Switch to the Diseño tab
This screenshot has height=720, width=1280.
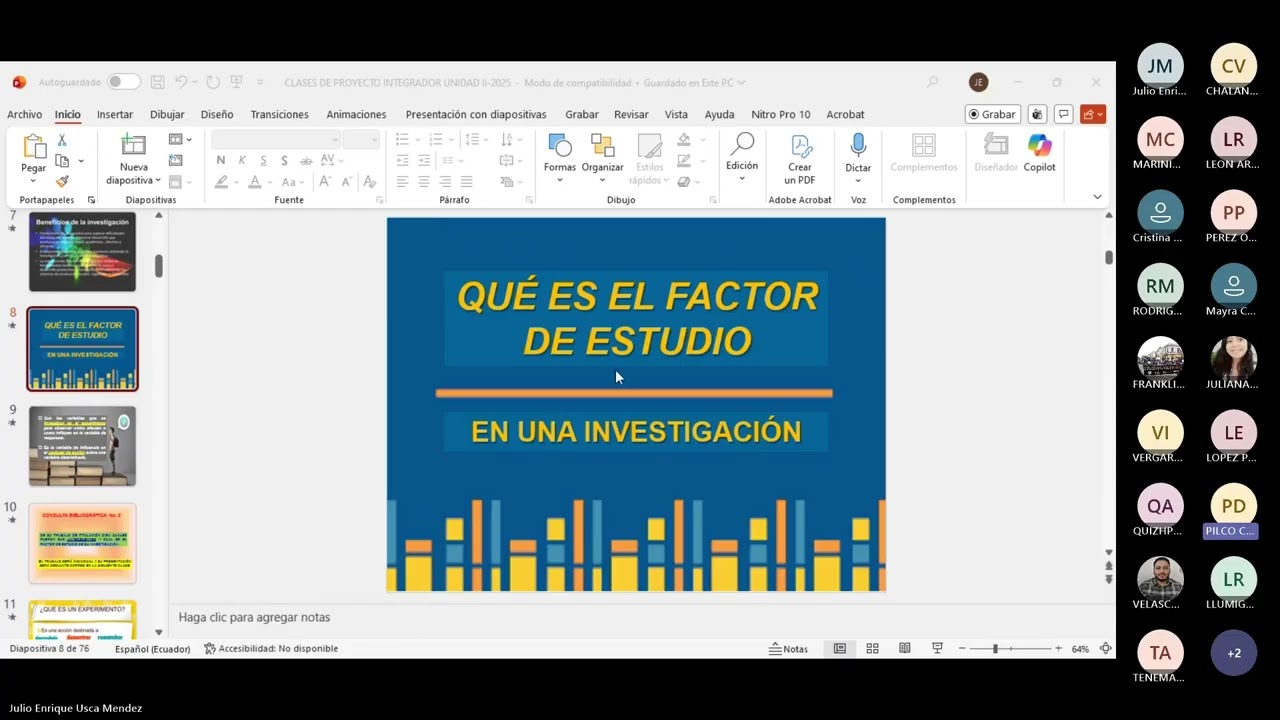[x=217, y=114]
